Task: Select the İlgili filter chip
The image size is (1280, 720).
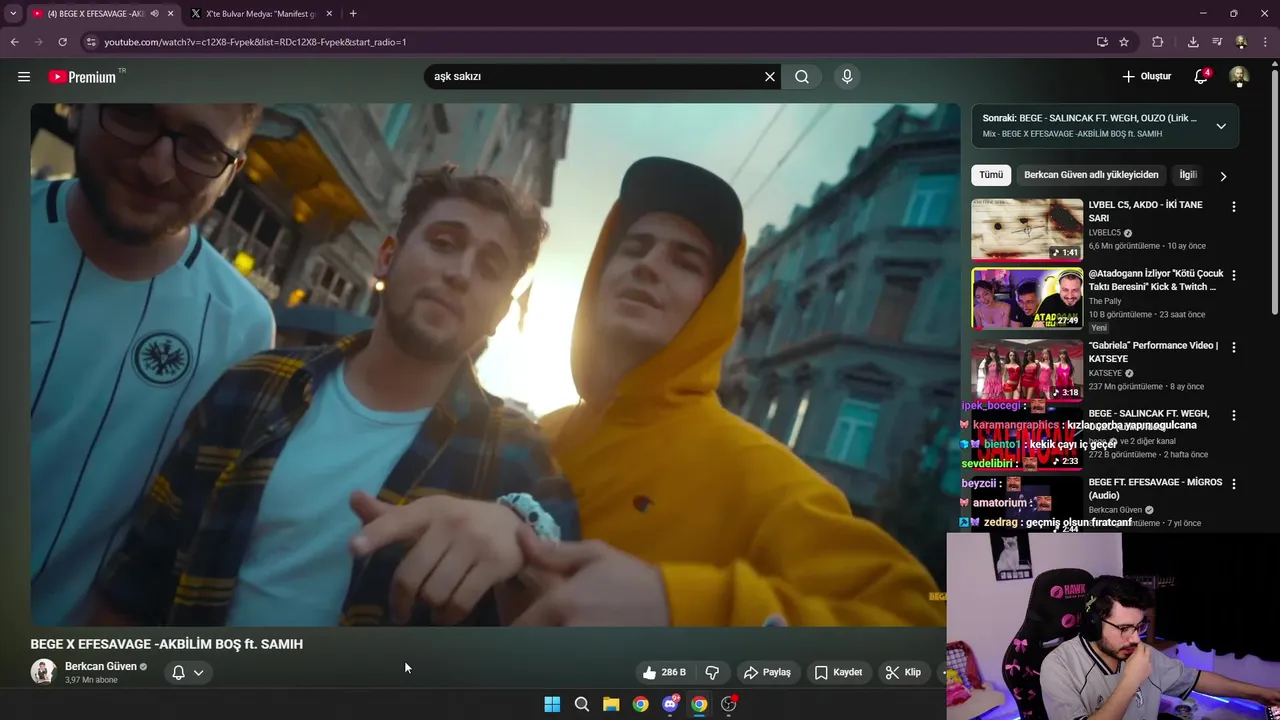Action: 1188,175
